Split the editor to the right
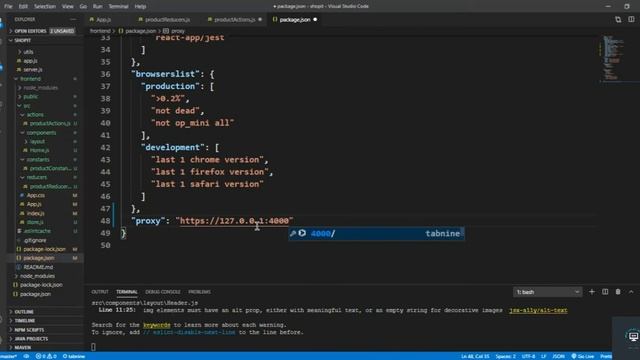 (631, 20)
